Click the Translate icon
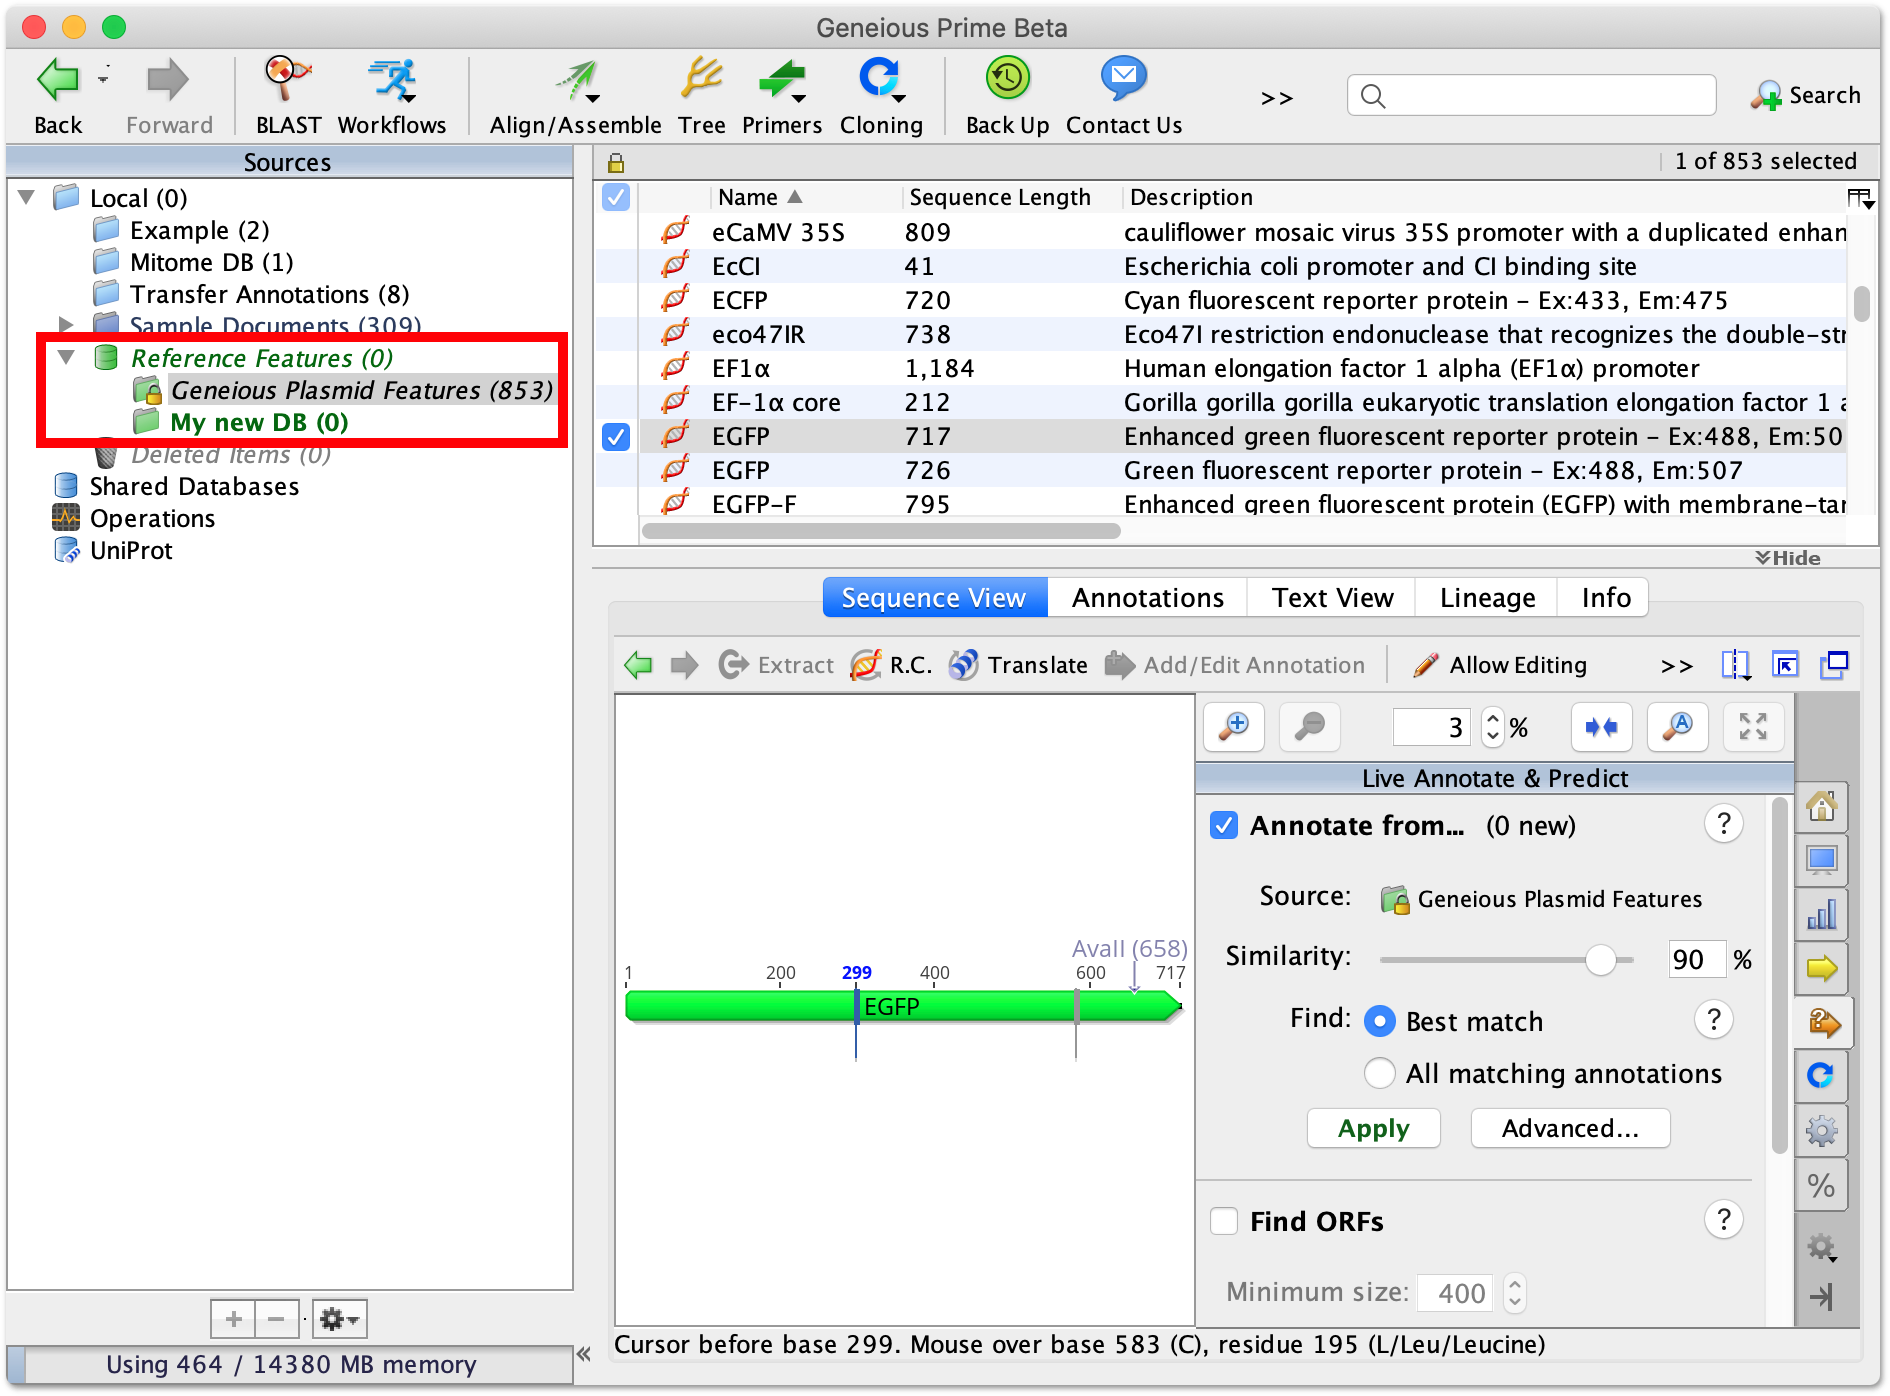This screenshot has height=1396, width=1890. pos(964,665)
